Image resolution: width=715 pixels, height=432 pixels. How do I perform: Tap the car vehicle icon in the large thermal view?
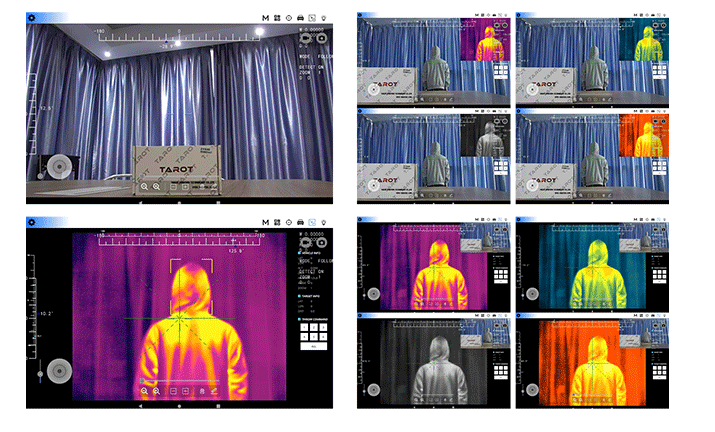coord(301,222)
